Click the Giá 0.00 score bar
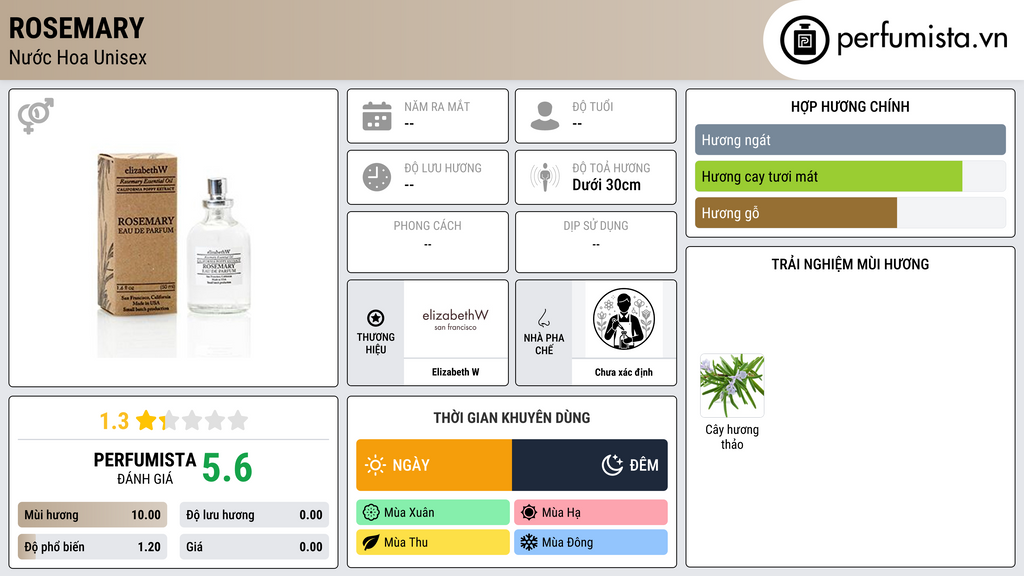Viewport: 1024px width, 576px height. pos(254,547)
